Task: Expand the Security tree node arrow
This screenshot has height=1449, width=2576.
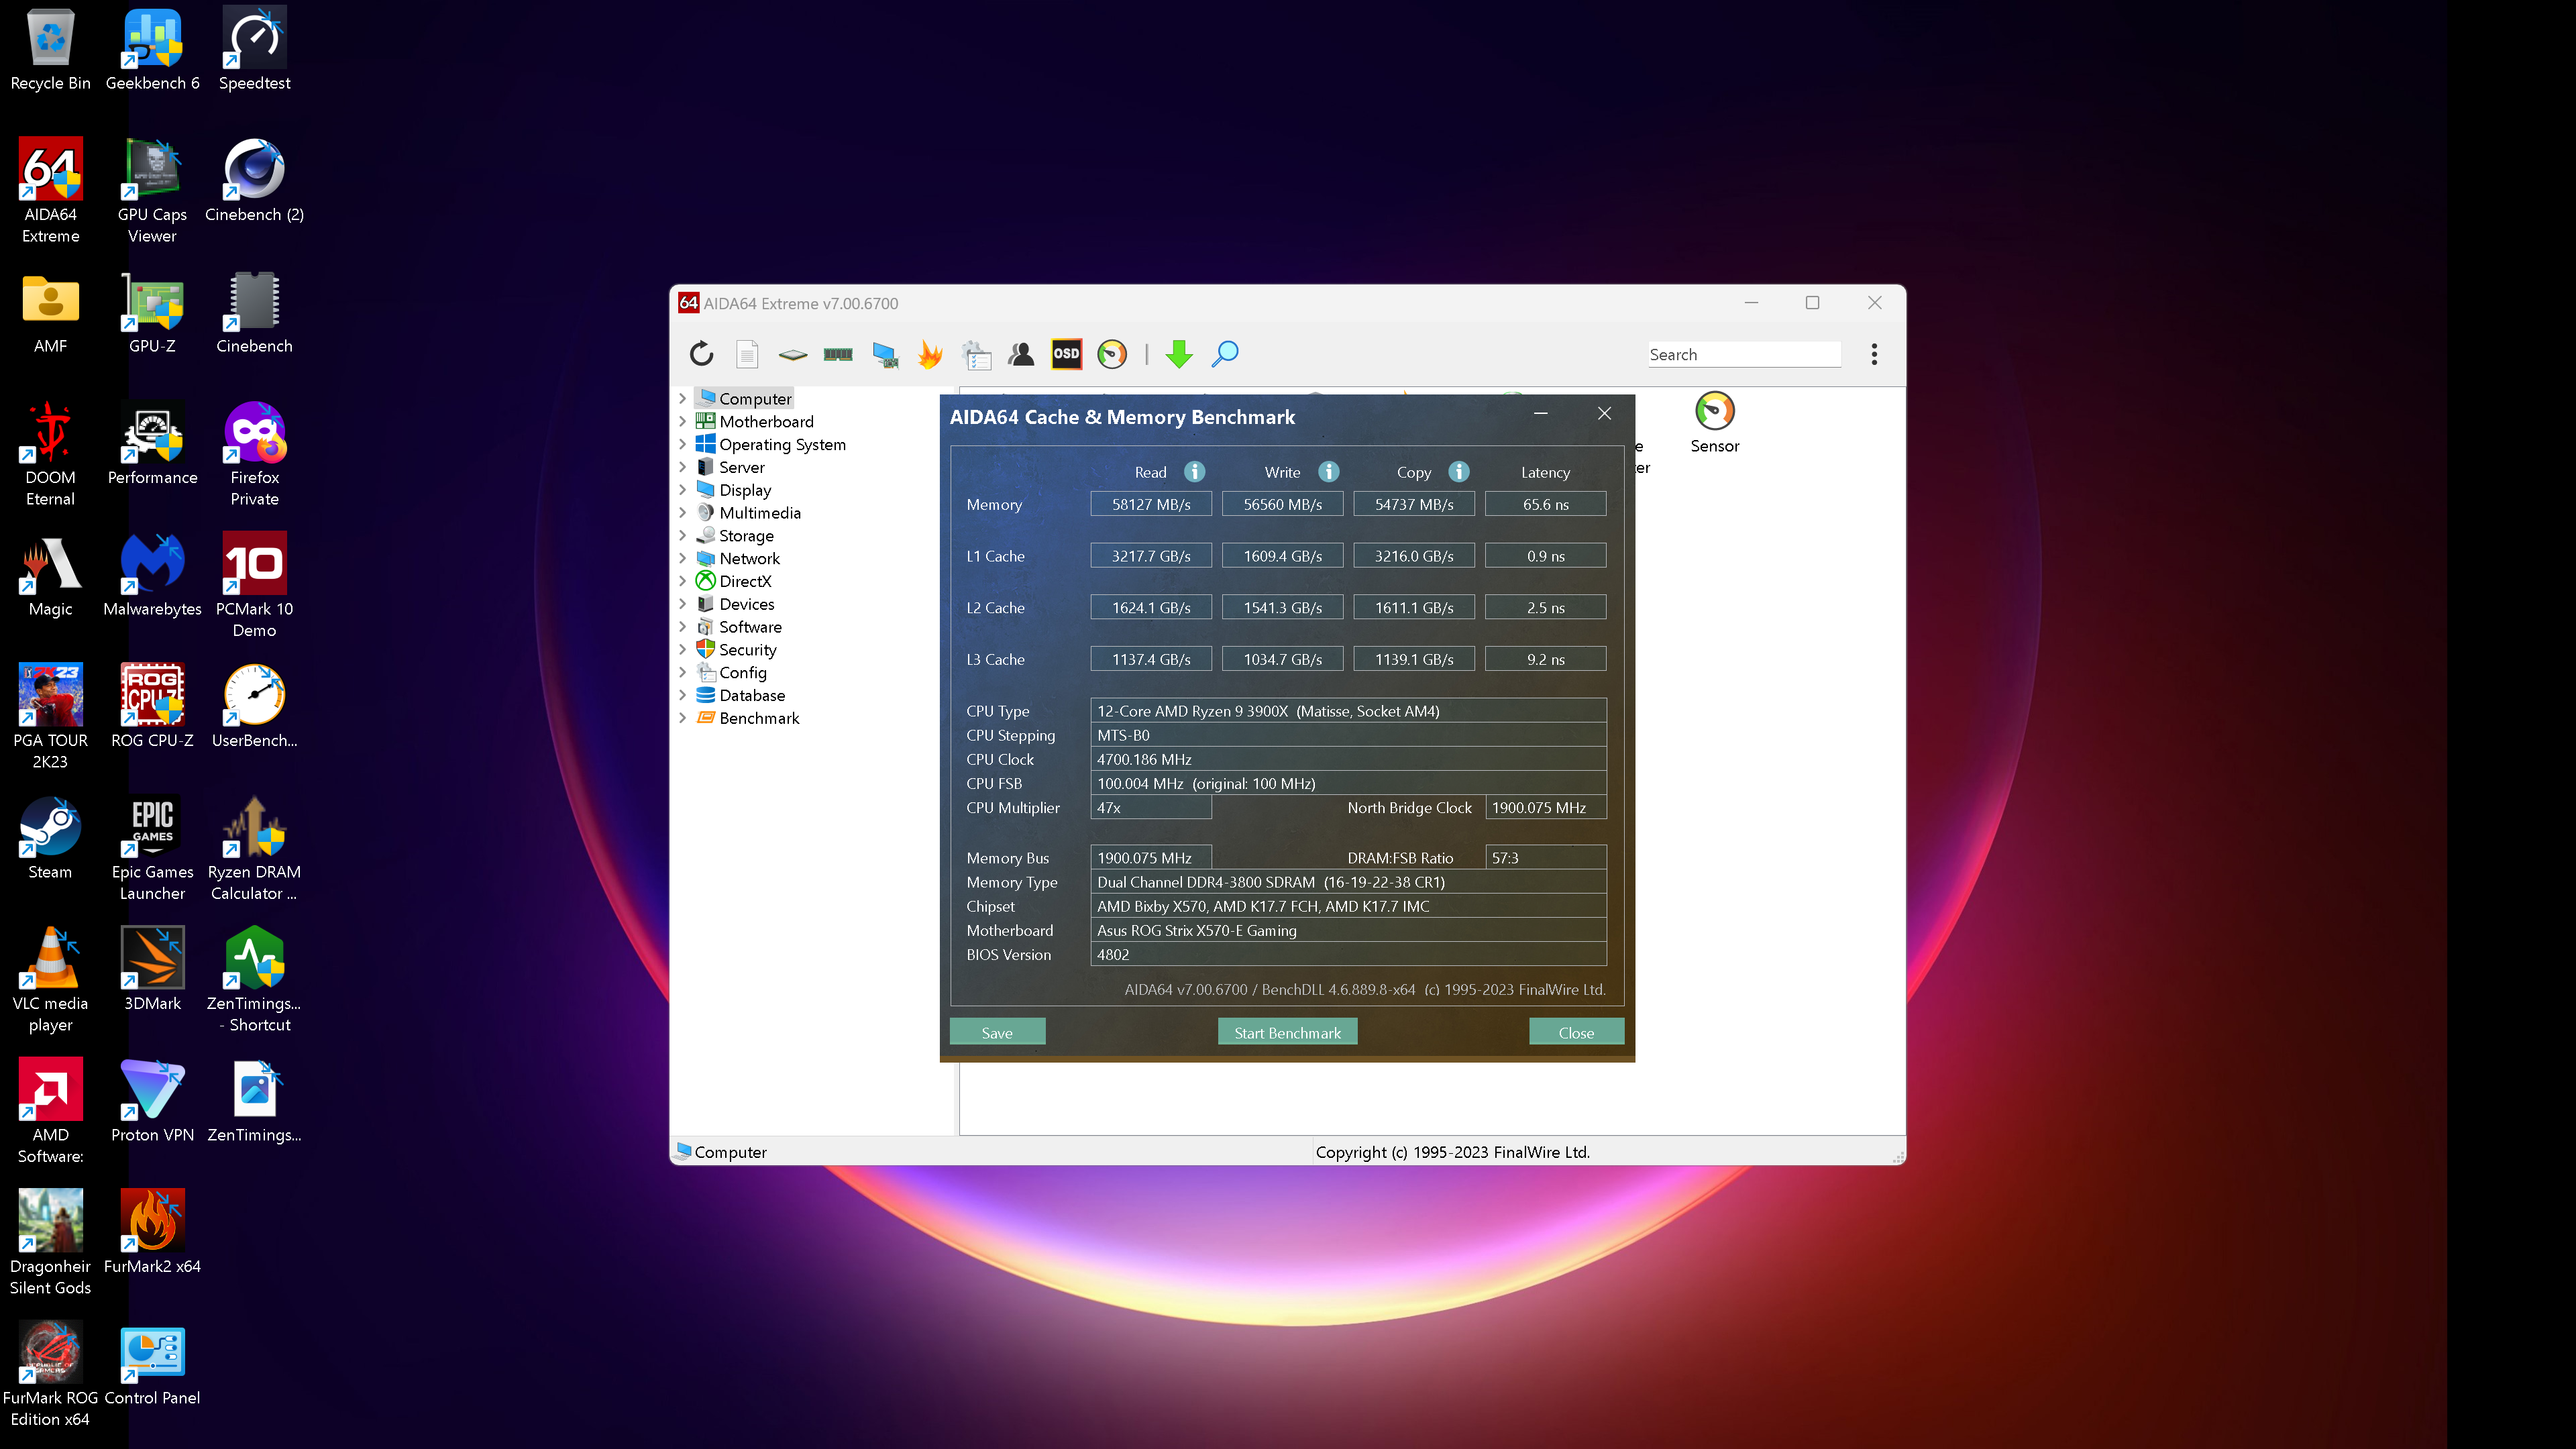Action: pyautogui.click(x=683, y=649)
